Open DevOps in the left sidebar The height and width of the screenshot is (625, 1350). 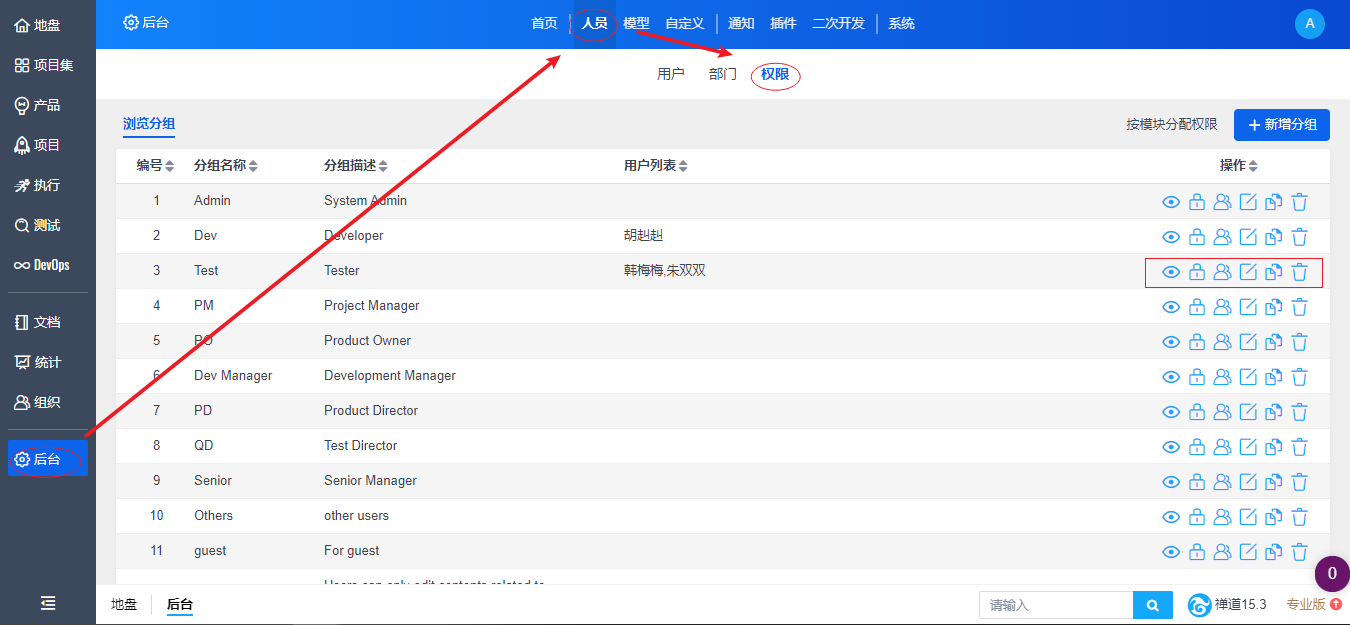[42, 265]
